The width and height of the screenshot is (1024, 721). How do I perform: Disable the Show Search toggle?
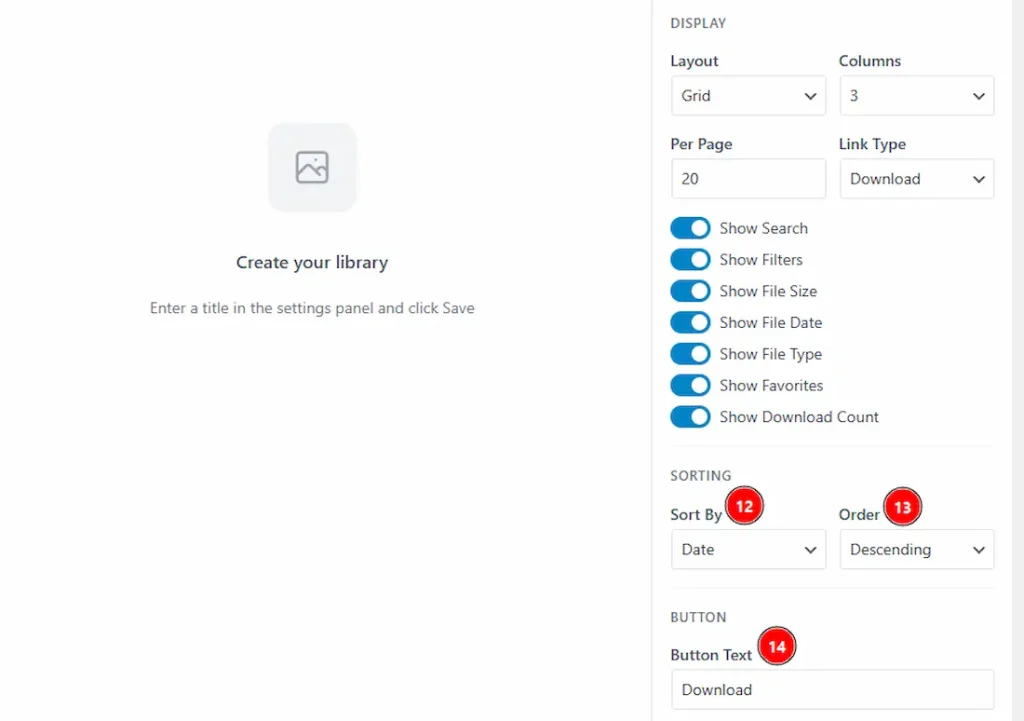(690, 228)
